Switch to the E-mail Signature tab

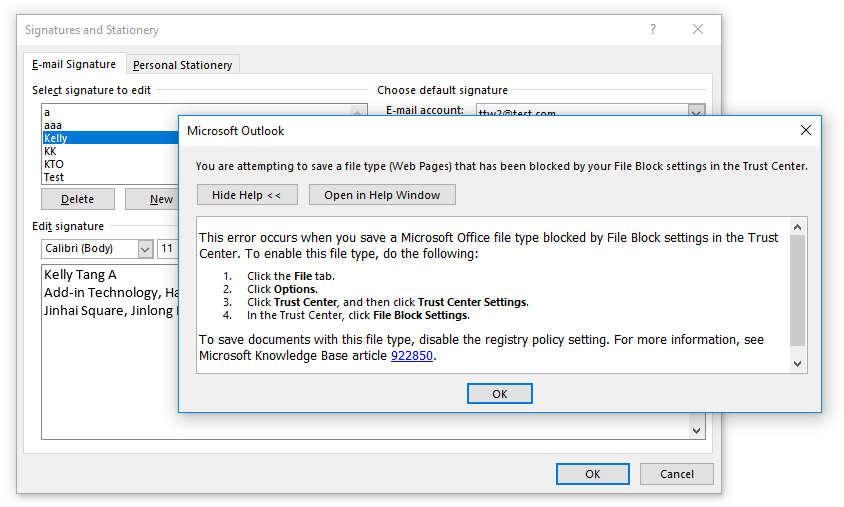(x=74, y=64)
